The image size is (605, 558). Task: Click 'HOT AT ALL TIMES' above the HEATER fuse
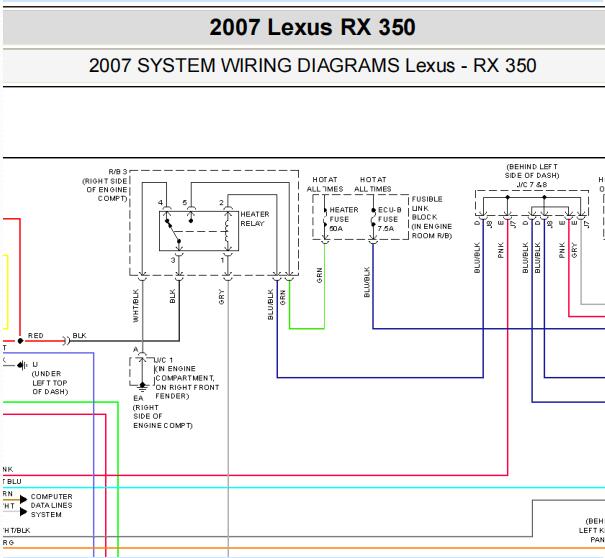tap(325, 184)
